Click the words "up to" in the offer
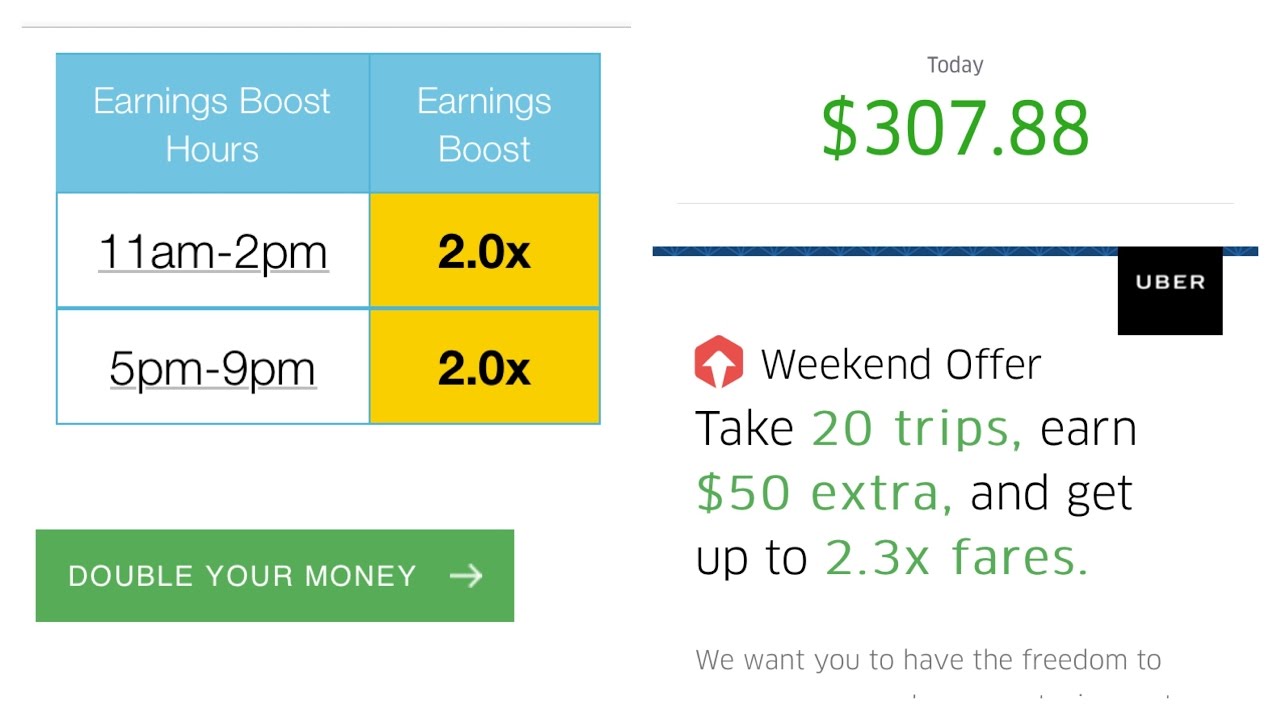Screen dimensions: 1280x720 [x=751, y=559]
